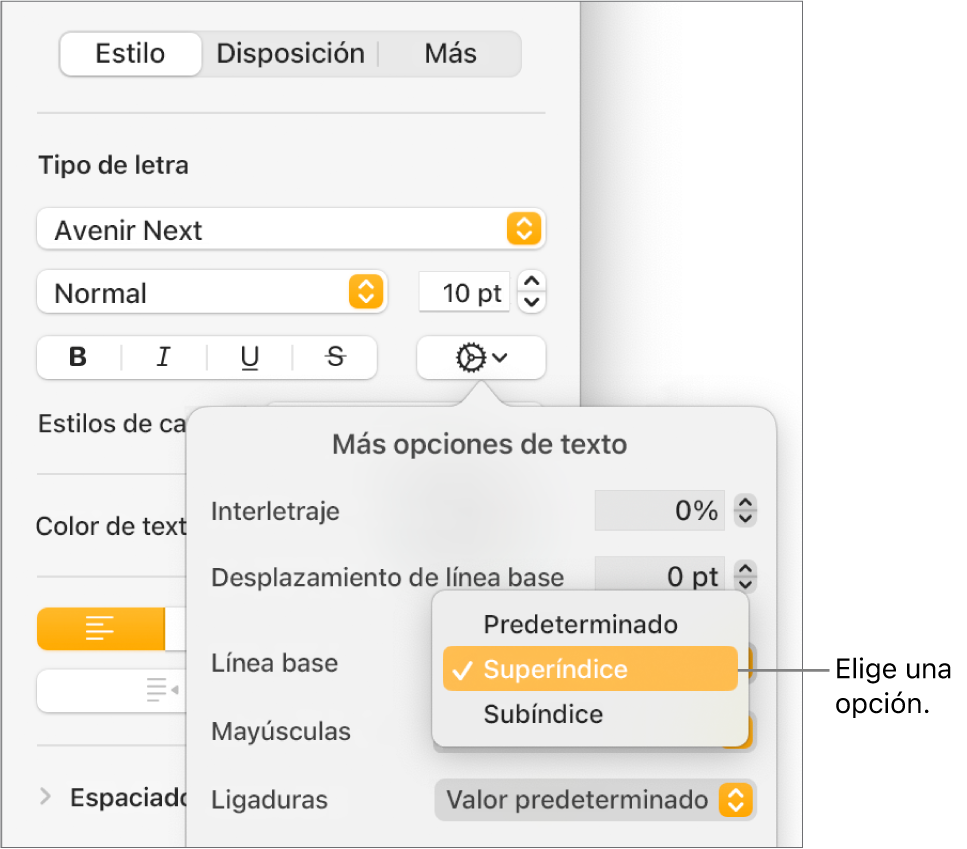This screenshot has height=849, width=967.
Task: Open the Ligaduras Valor predeterminado dropdown
Action: 595,800
